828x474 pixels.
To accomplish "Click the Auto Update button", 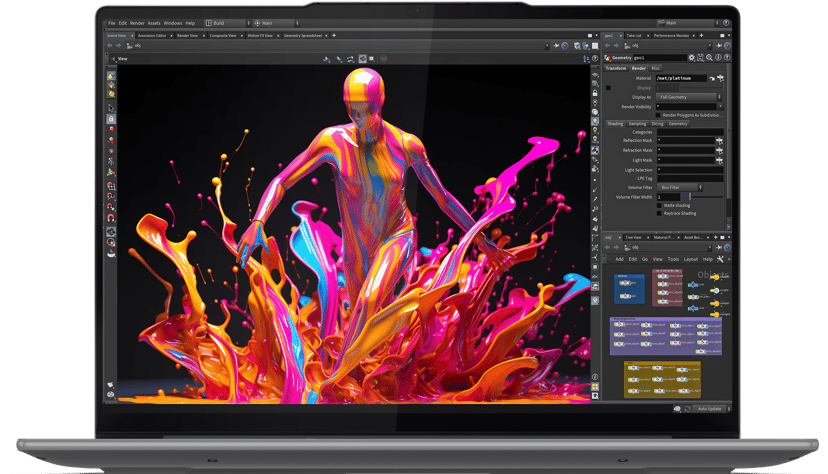I will 709,409.
